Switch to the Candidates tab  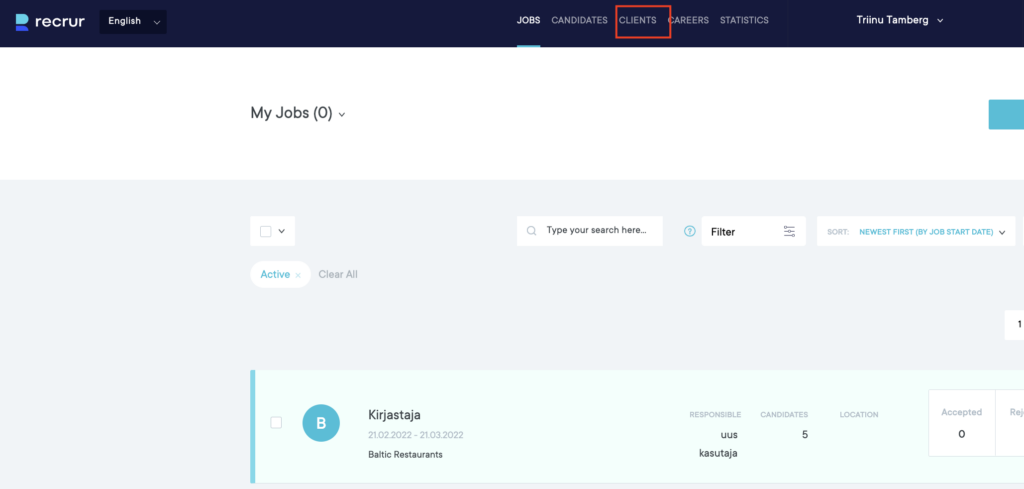579,20
